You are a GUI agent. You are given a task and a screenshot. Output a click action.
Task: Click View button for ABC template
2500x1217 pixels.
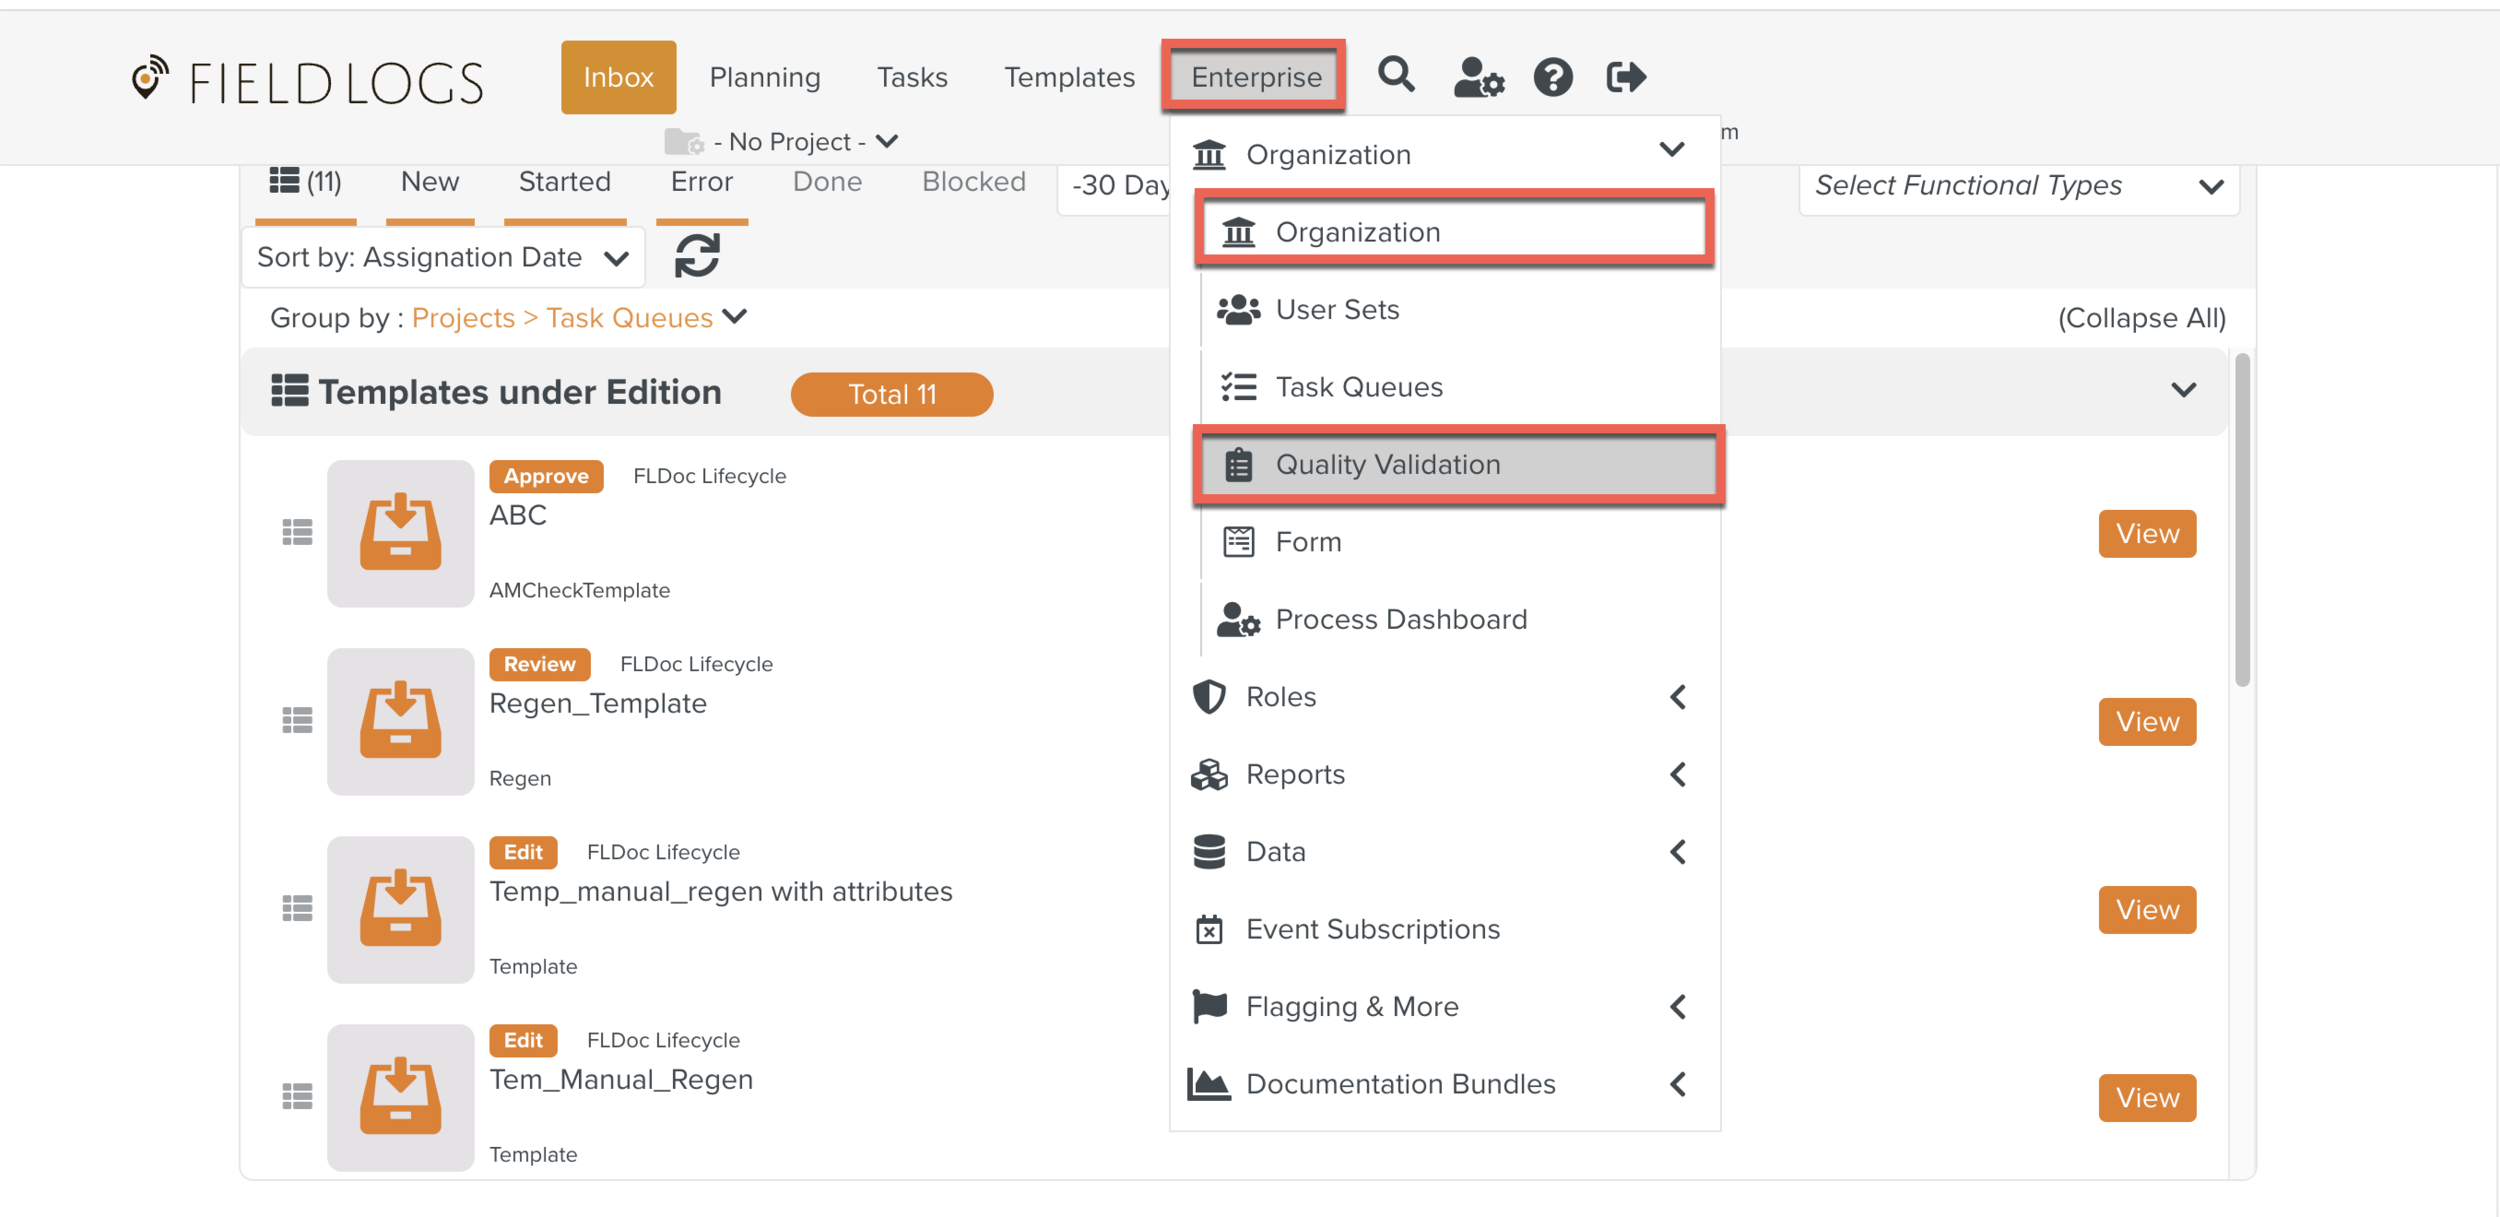[x=2146, y=533]
